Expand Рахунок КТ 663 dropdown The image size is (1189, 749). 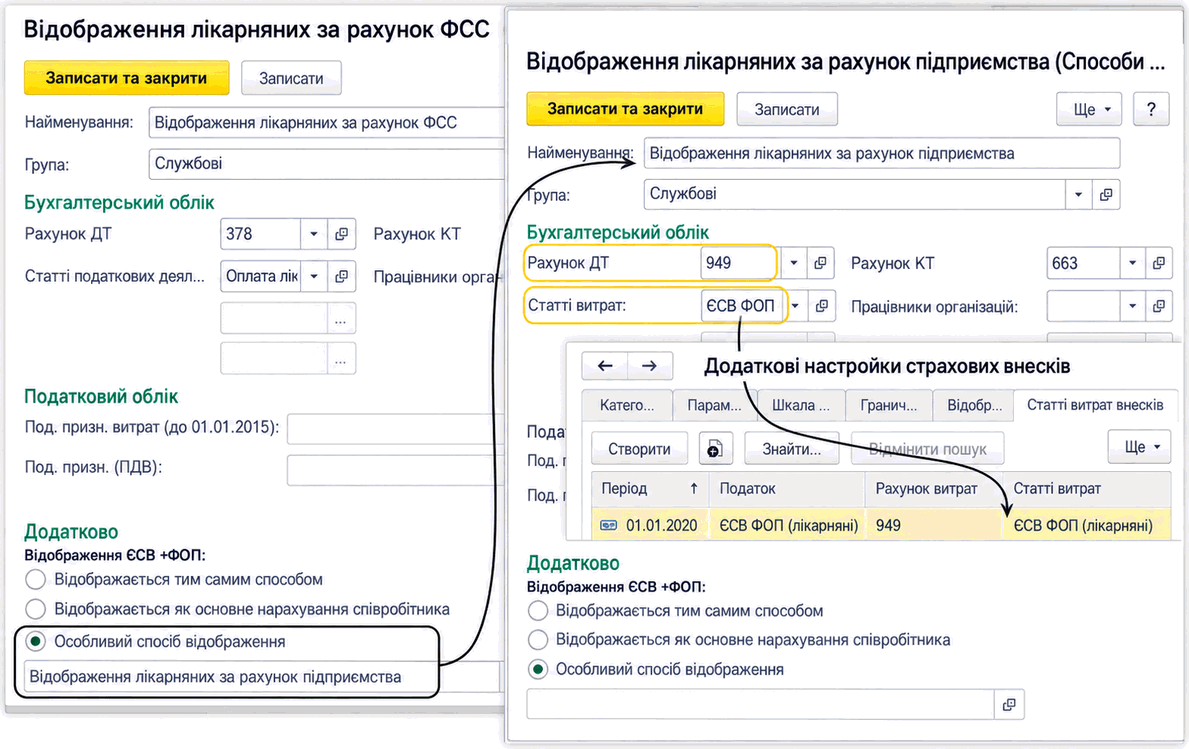[1132, 263]
